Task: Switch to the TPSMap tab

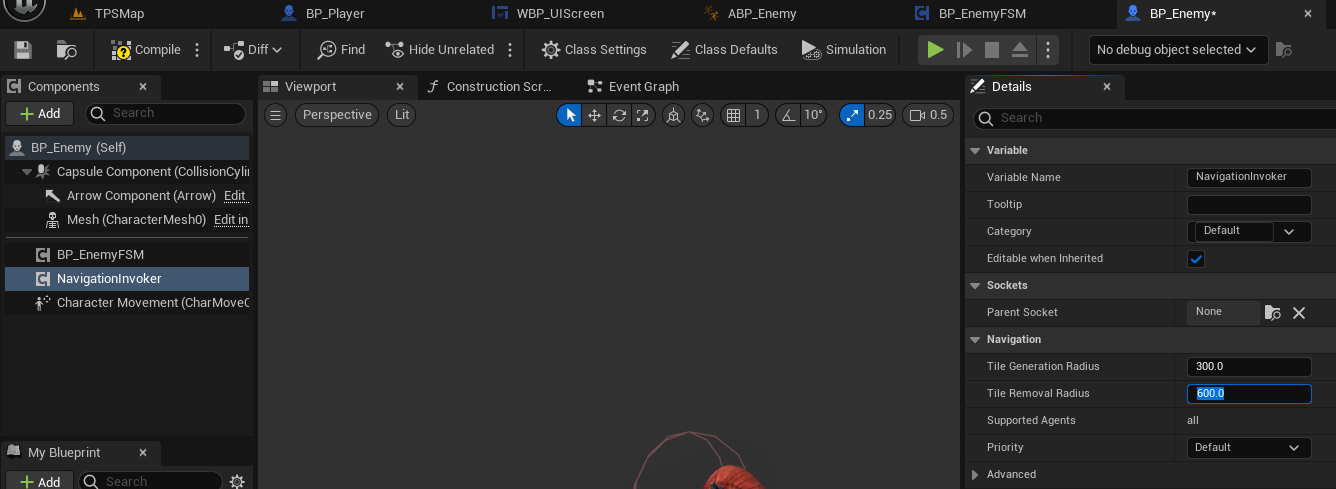Action: pos(119,14)
